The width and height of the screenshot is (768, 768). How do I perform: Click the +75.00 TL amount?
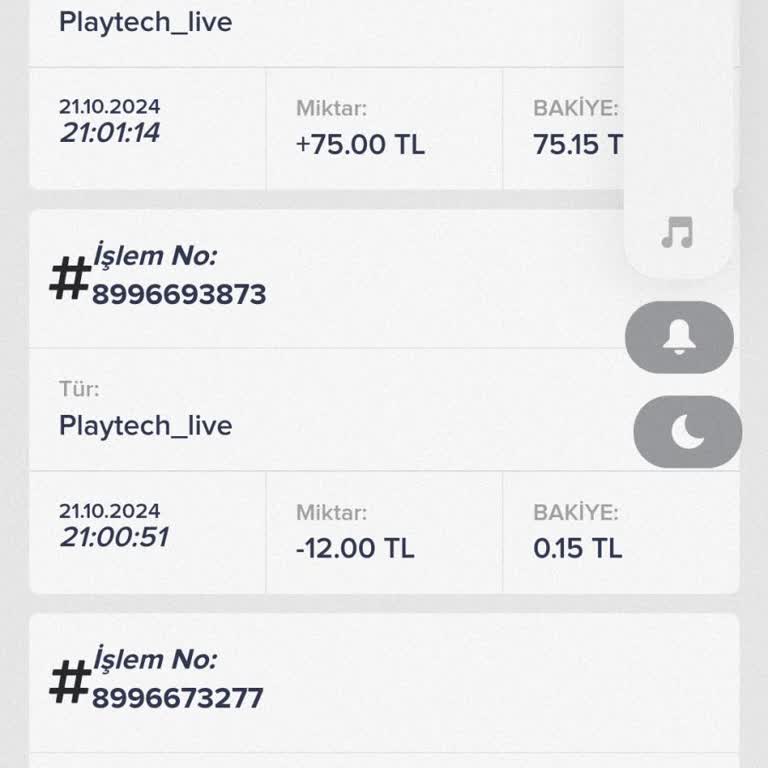[360, 144]
